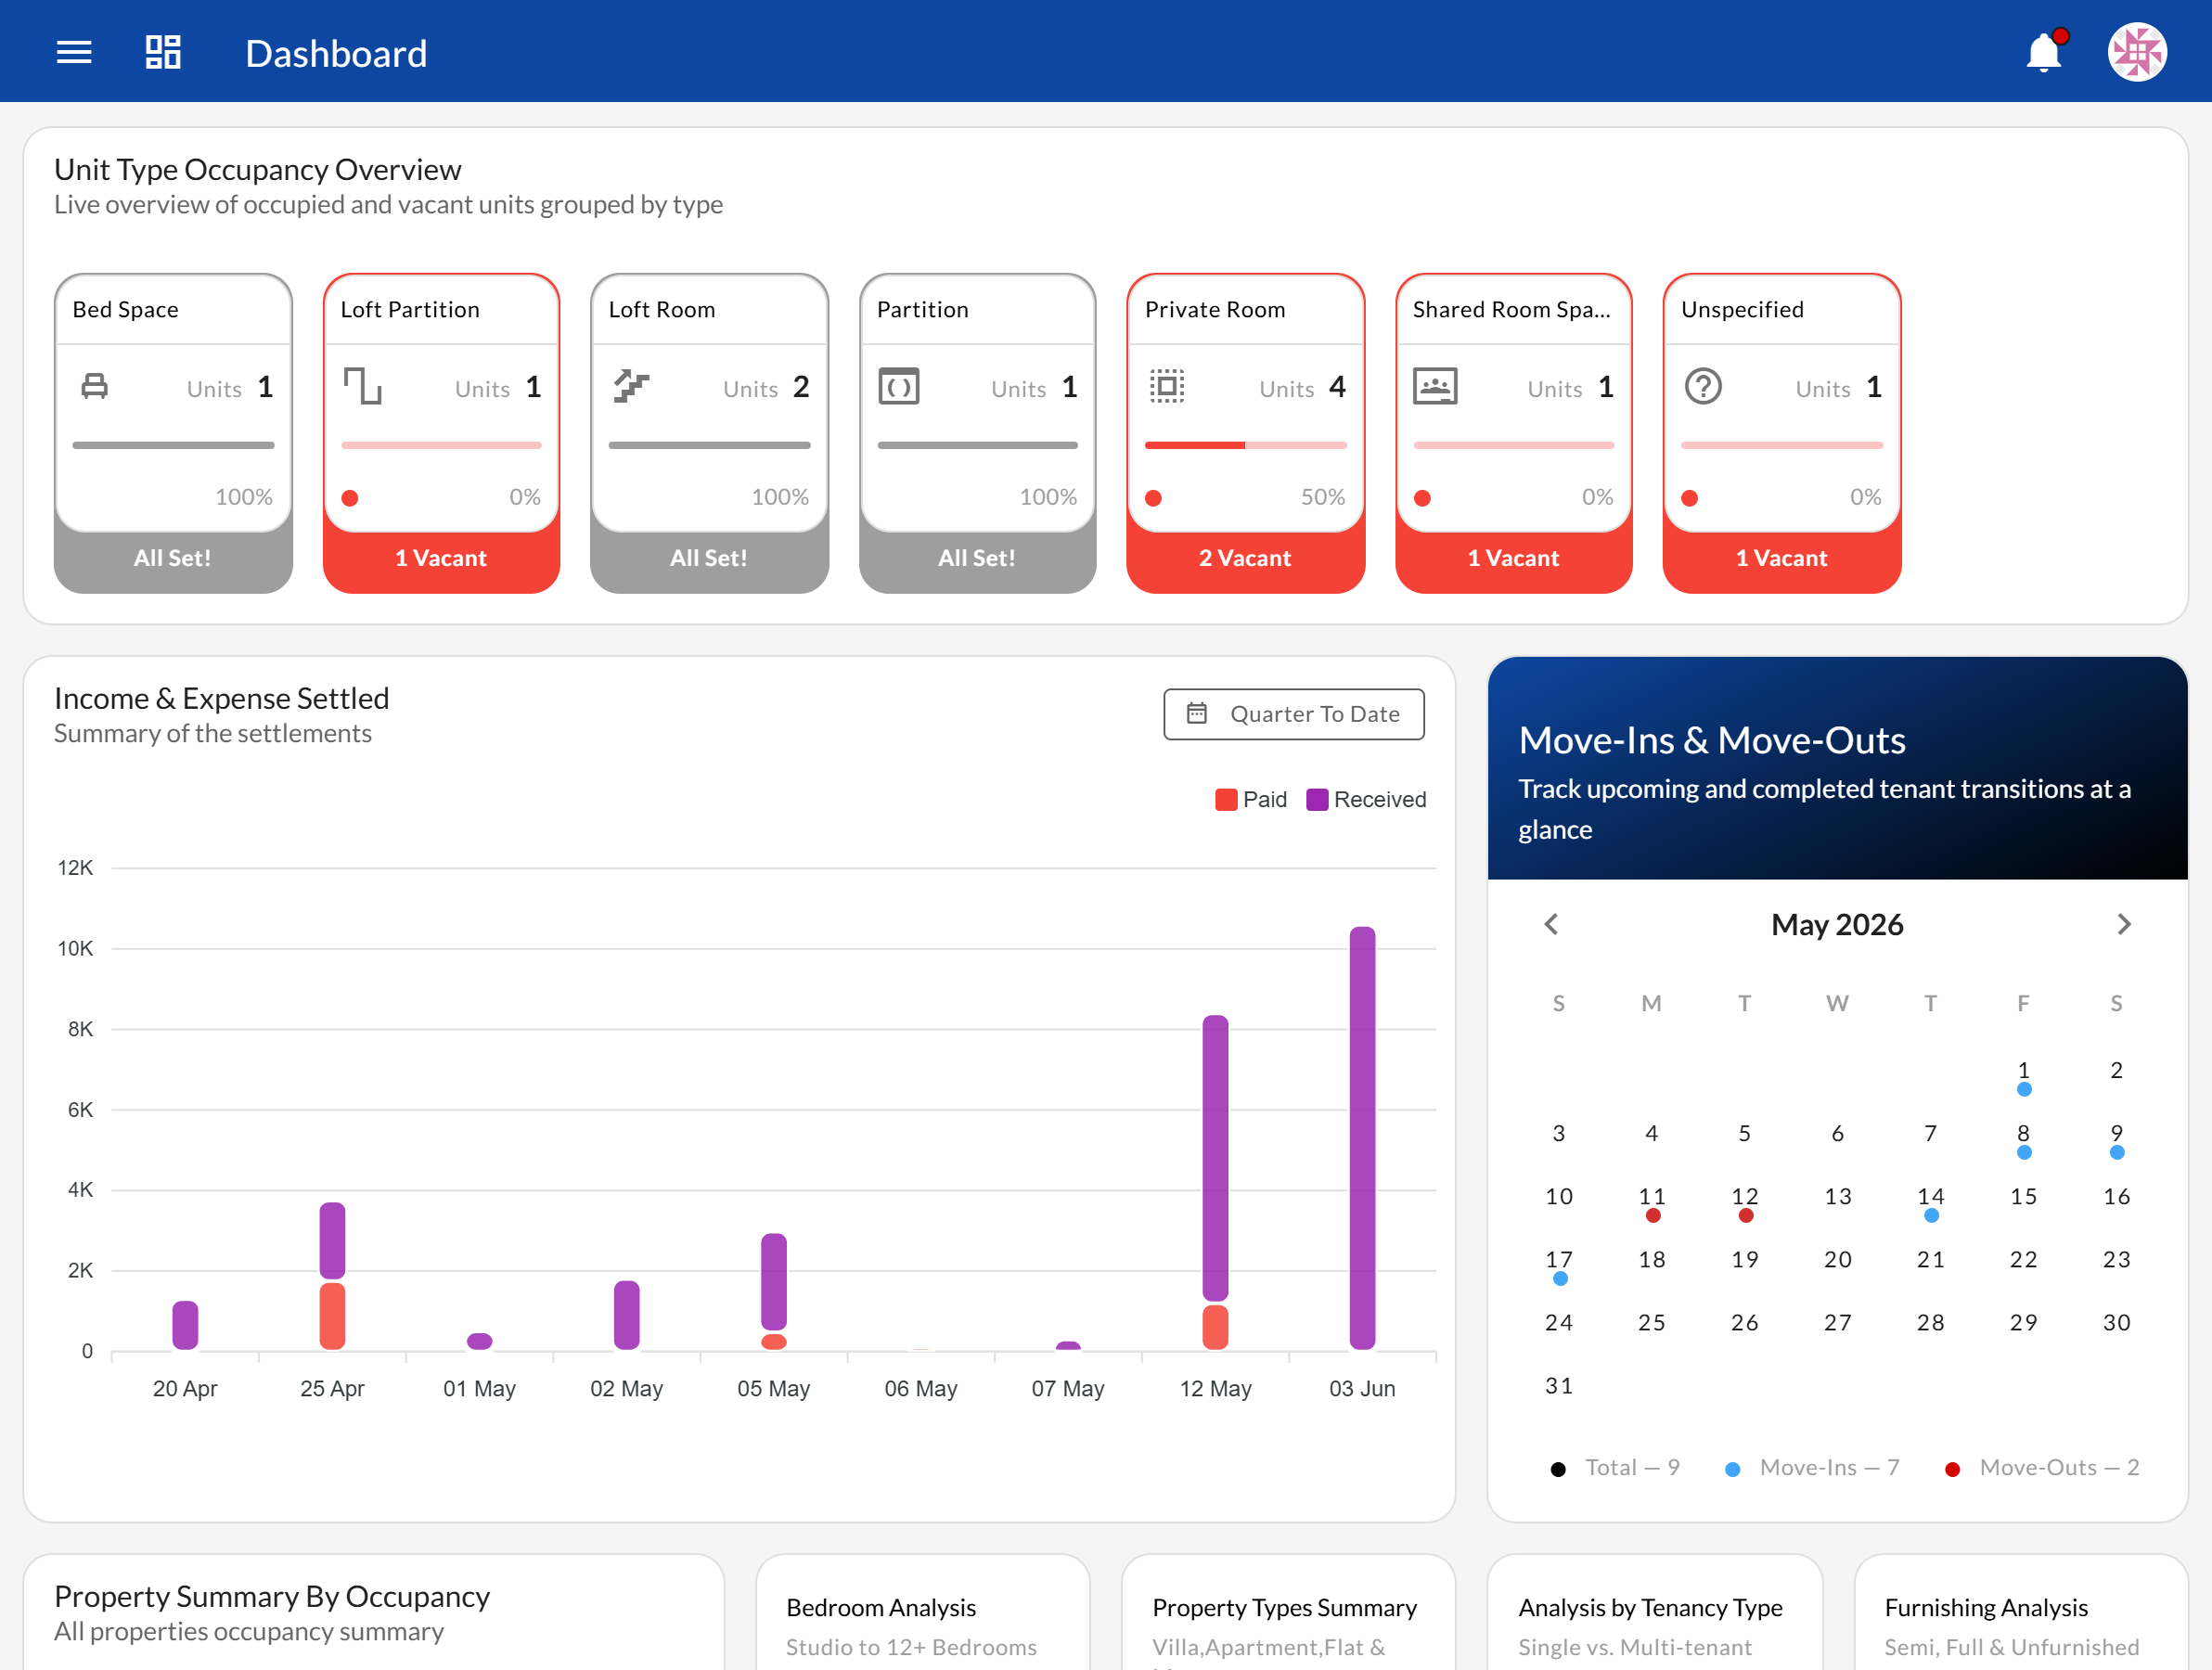This screenshot has width=2212, height=1670.
Task: Open the Bedroom Analysis card
Action: pyautogui.click(x=923, y=1612)
